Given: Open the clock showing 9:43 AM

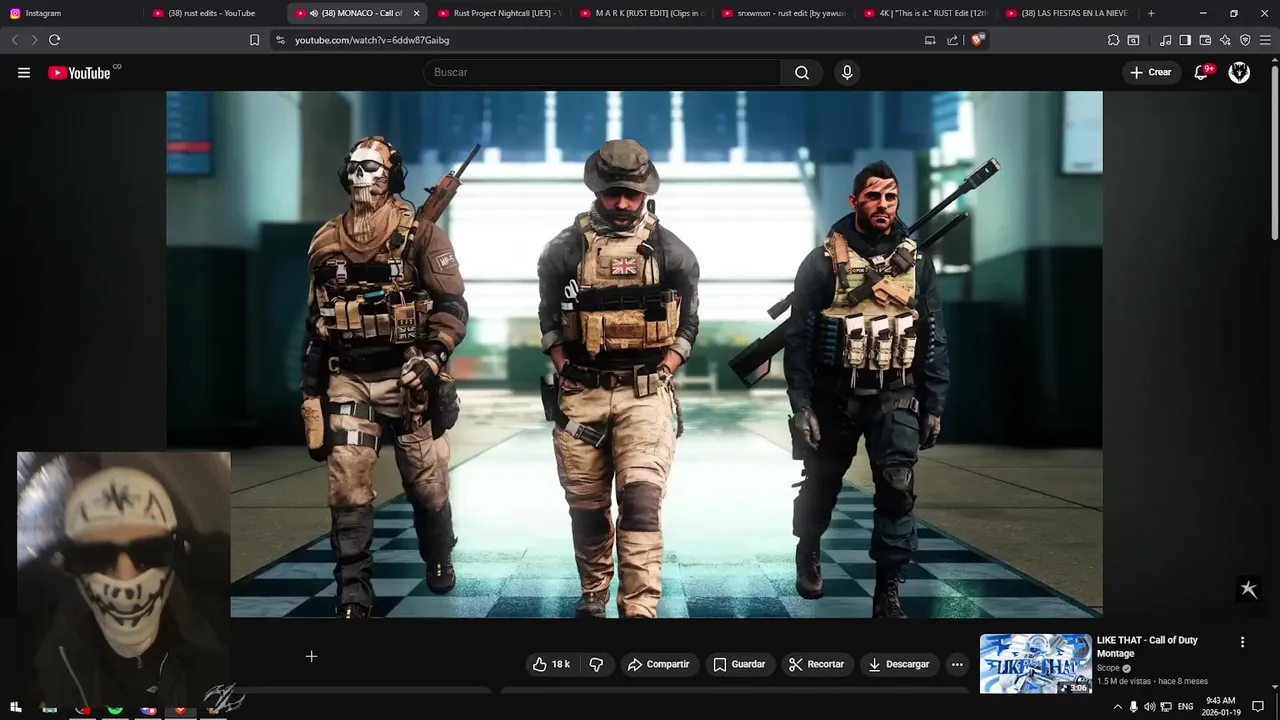Looking at the screenshot, I should (1221, 707).
